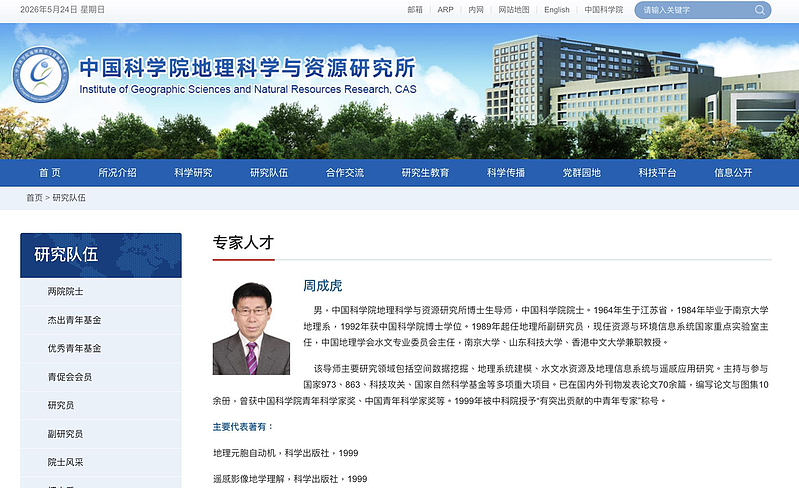Screen dimensions: 799x488
Task: Open the 邮箱 link in top bar
Action: pyautogui.click(x=415, y=10)
